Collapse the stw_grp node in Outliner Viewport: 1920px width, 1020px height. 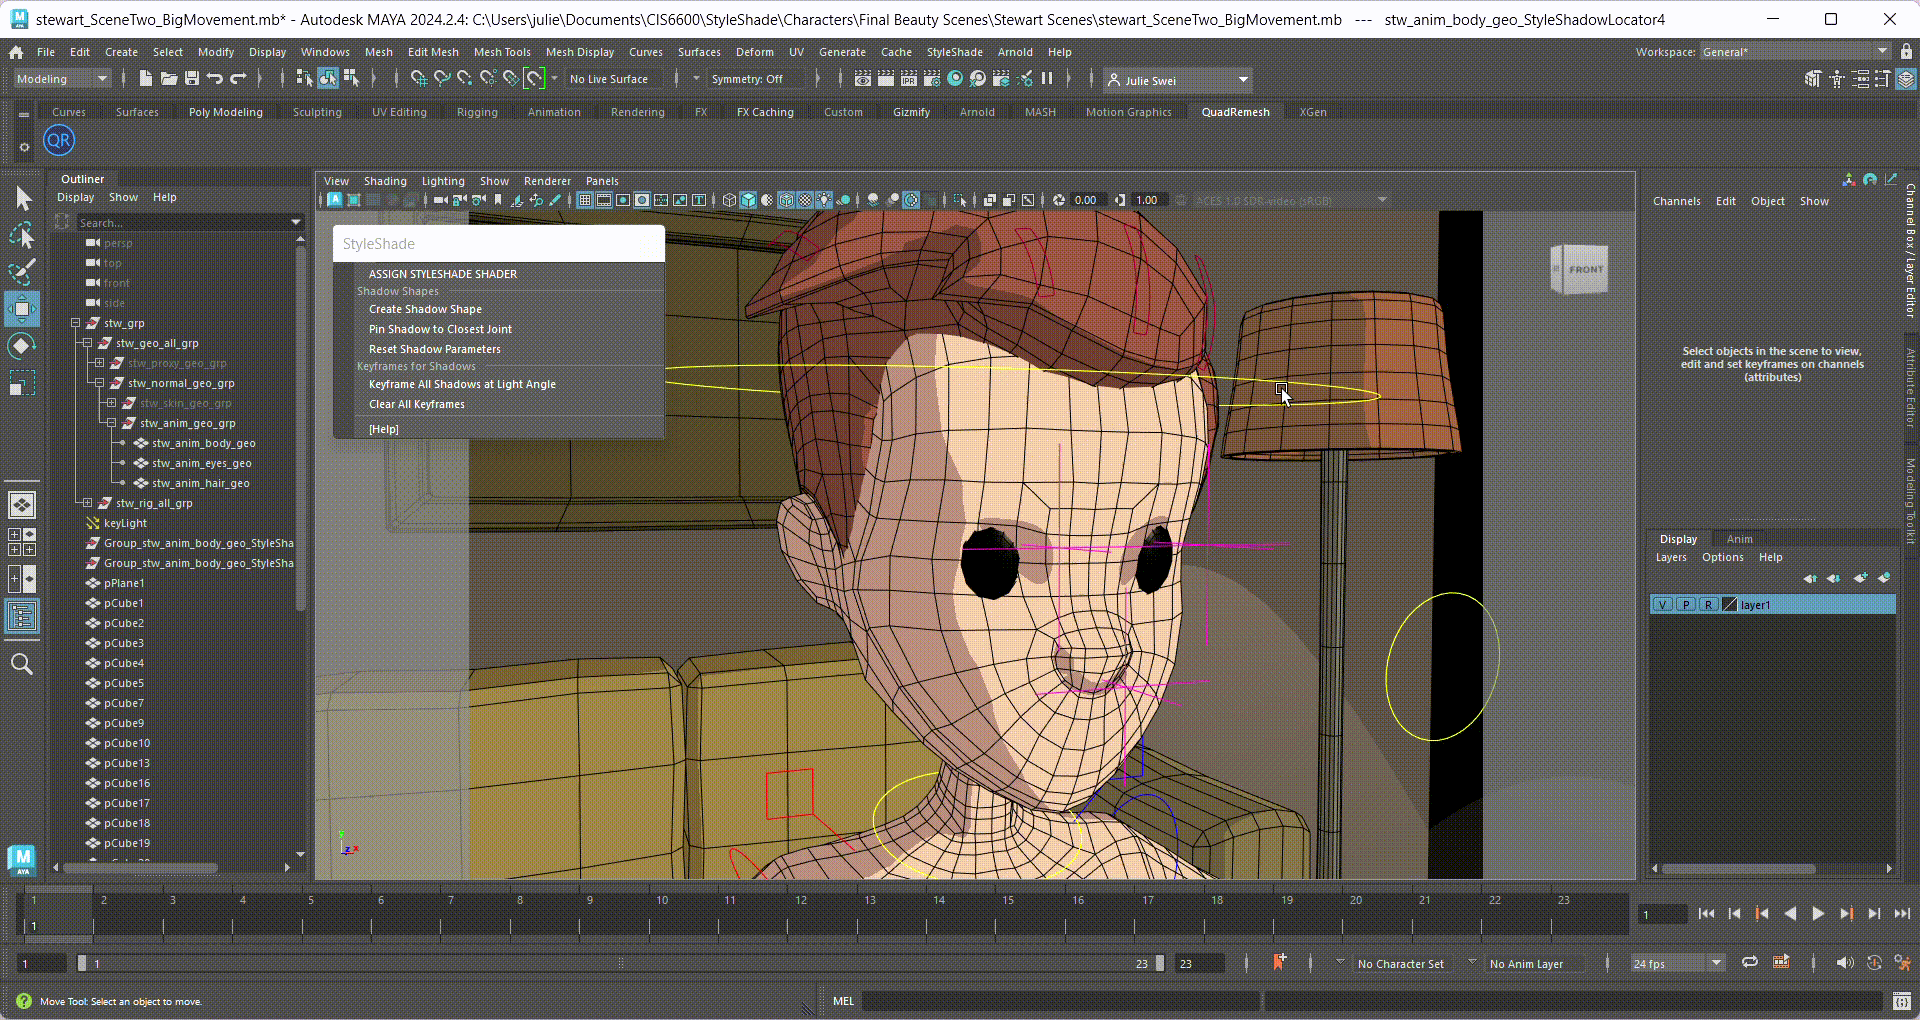tap(75, 323)
